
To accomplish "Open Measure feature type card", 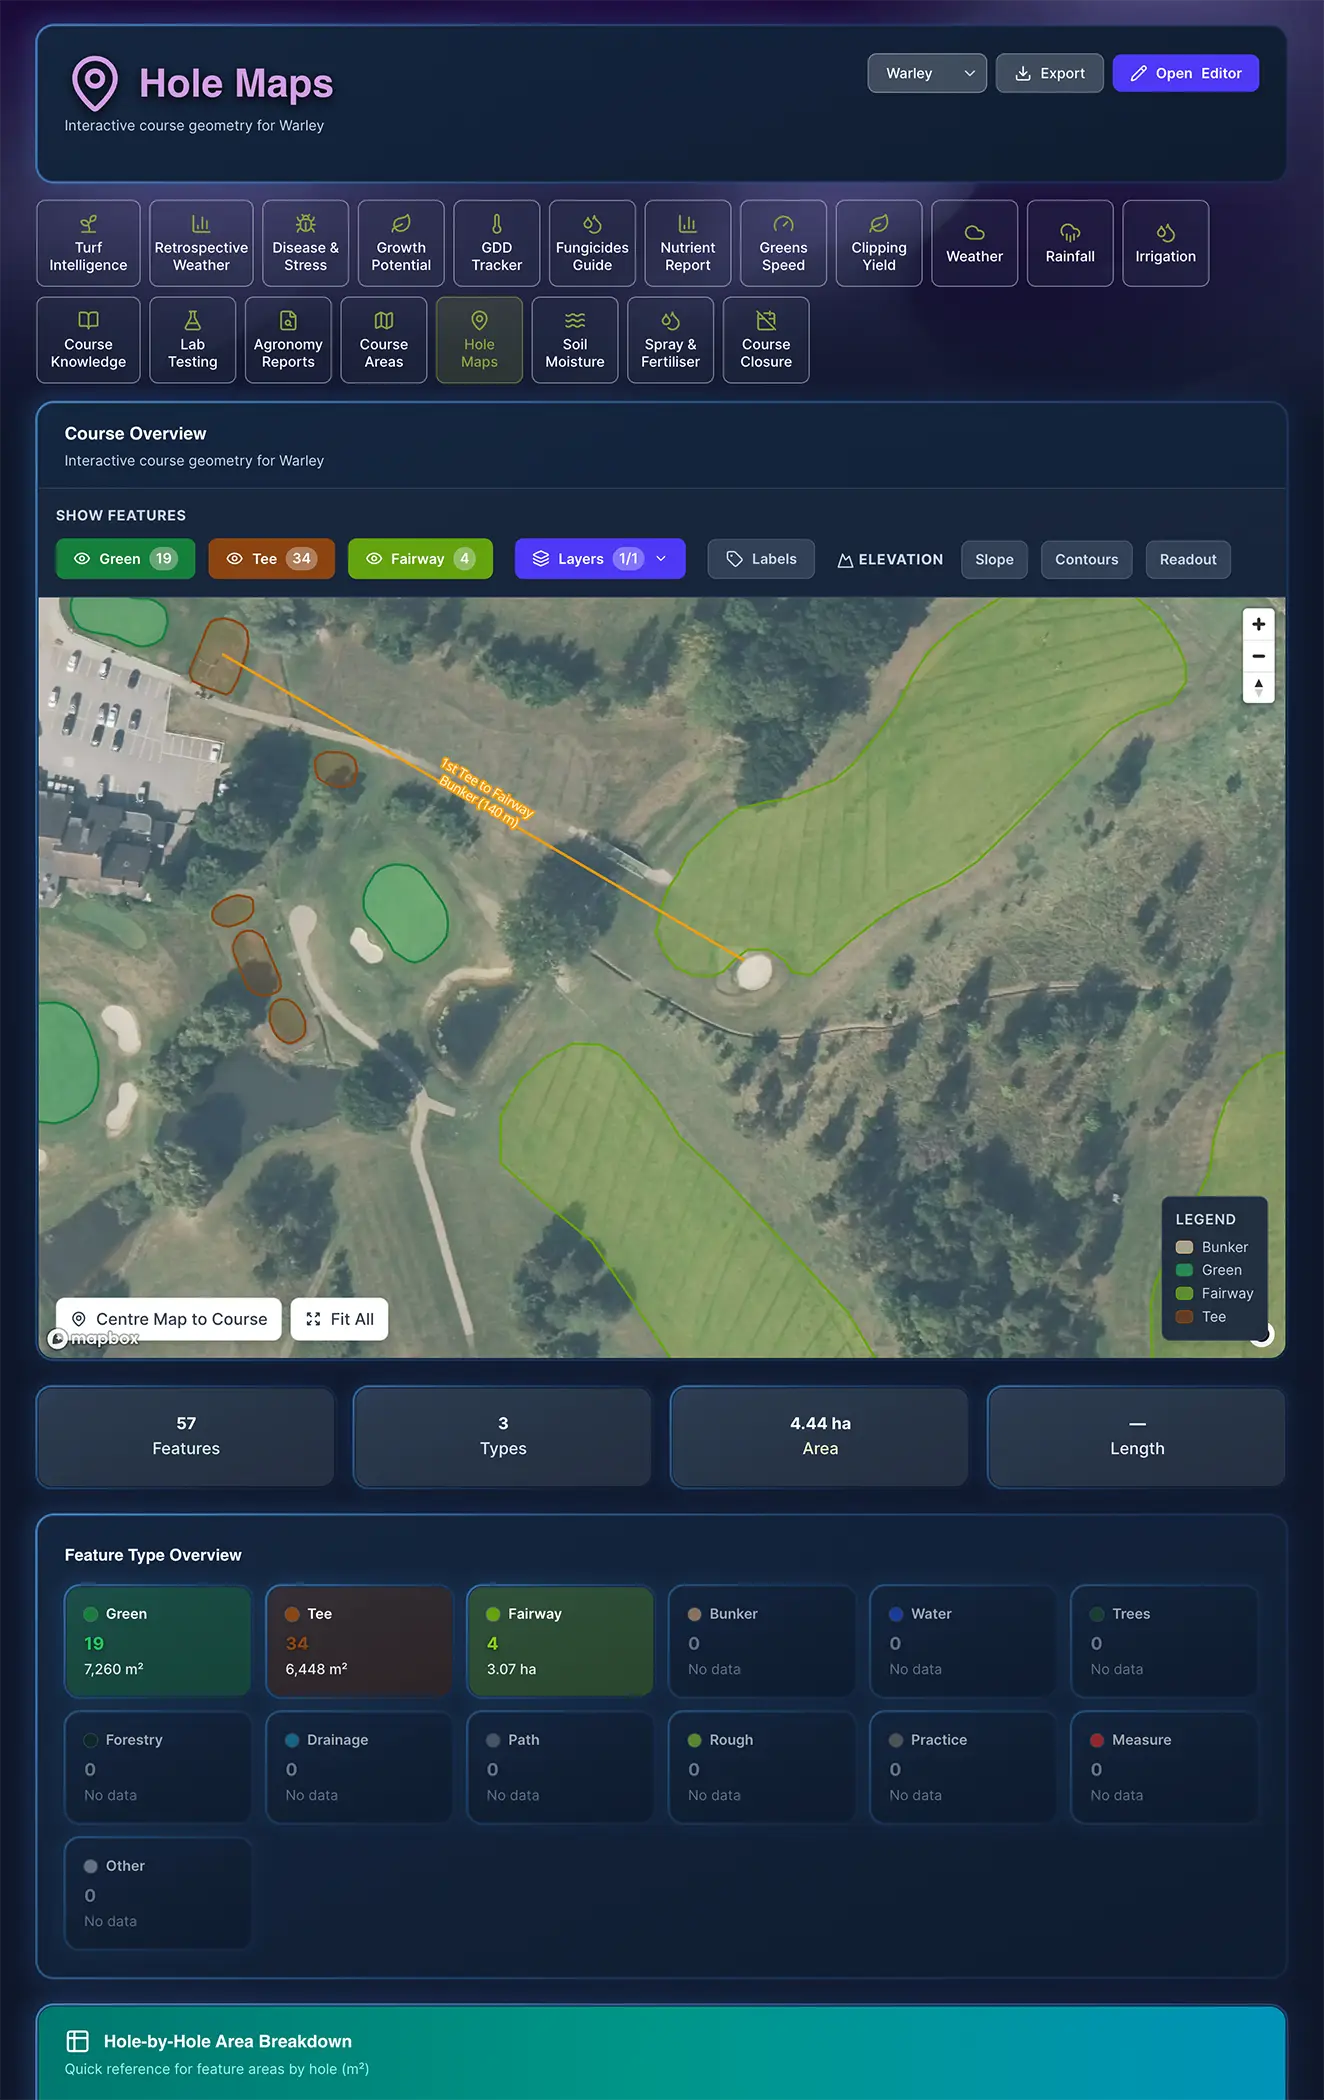I will tap(1165, 1767).
